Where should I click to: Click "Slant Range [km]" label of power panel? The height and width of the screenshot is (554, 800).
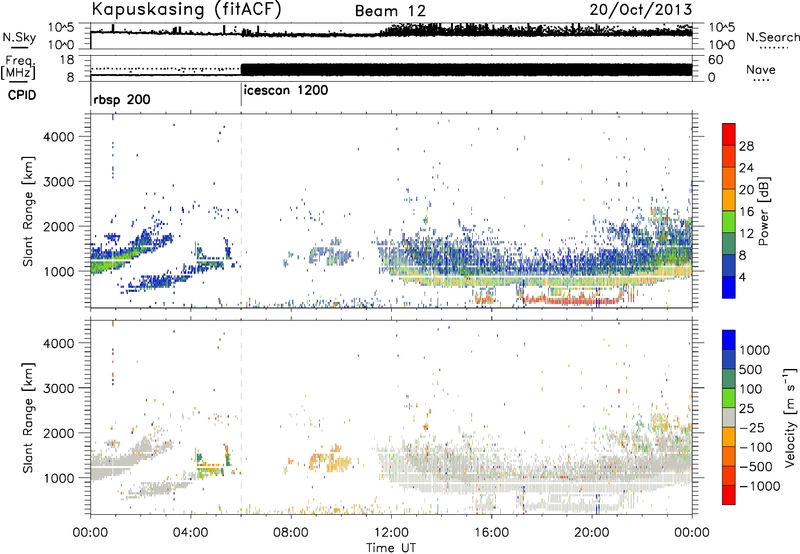(28, 211)
